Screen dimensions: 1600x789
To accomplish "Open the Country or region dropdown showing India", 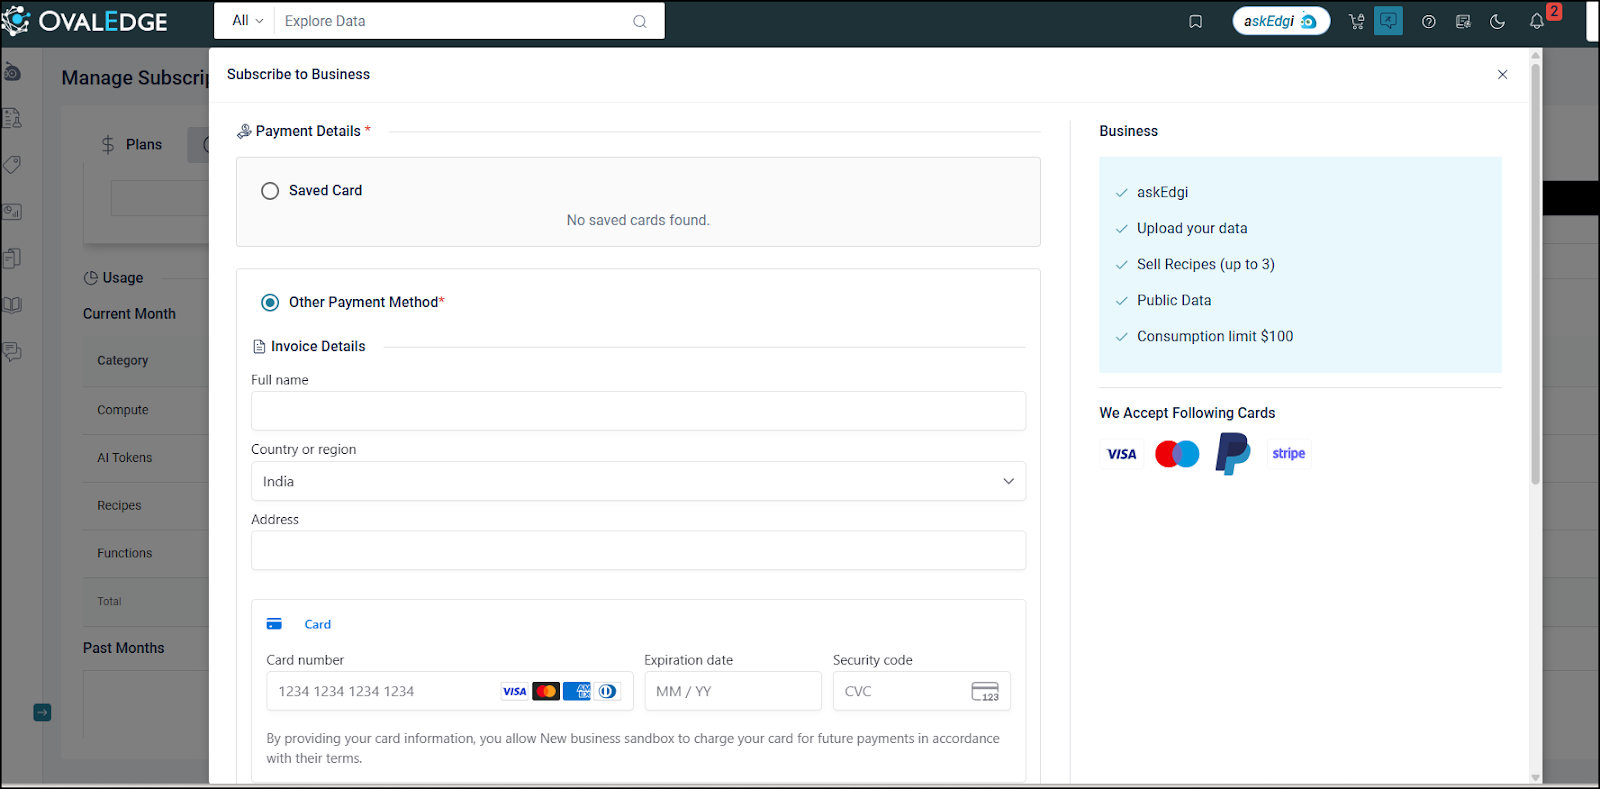I will pos(638,481).
